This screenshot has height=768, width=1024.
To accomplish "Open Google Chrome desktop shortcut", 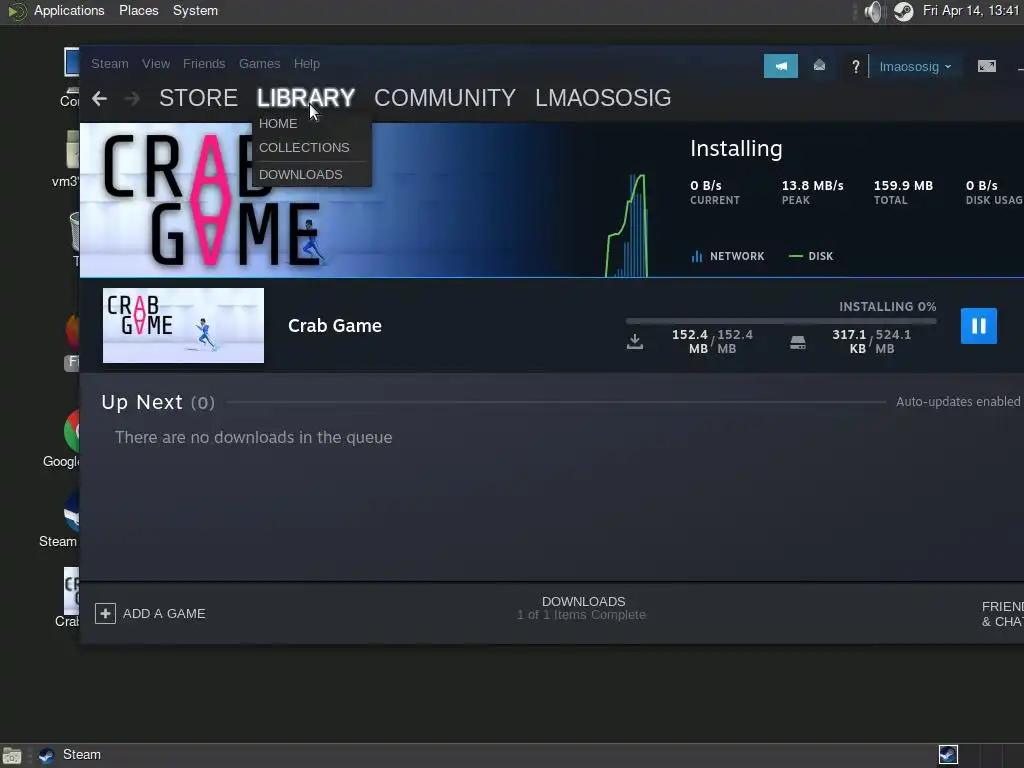I will (x=71, y=431).
